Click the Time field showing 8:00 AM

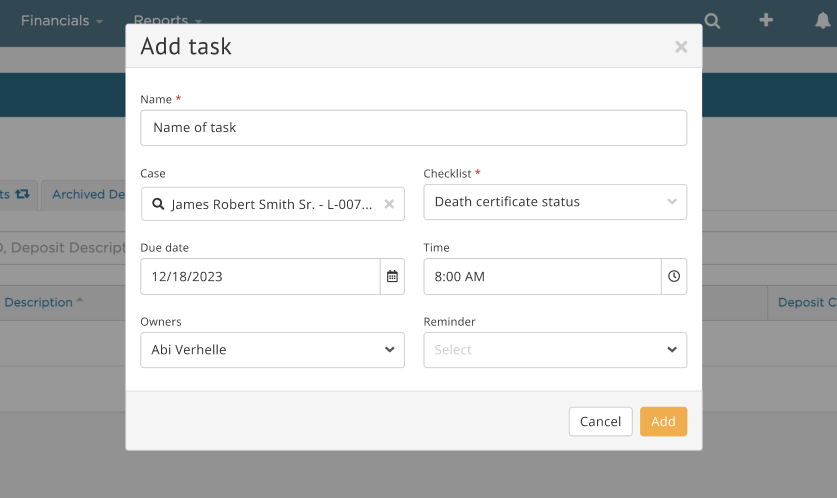(542, 276)
